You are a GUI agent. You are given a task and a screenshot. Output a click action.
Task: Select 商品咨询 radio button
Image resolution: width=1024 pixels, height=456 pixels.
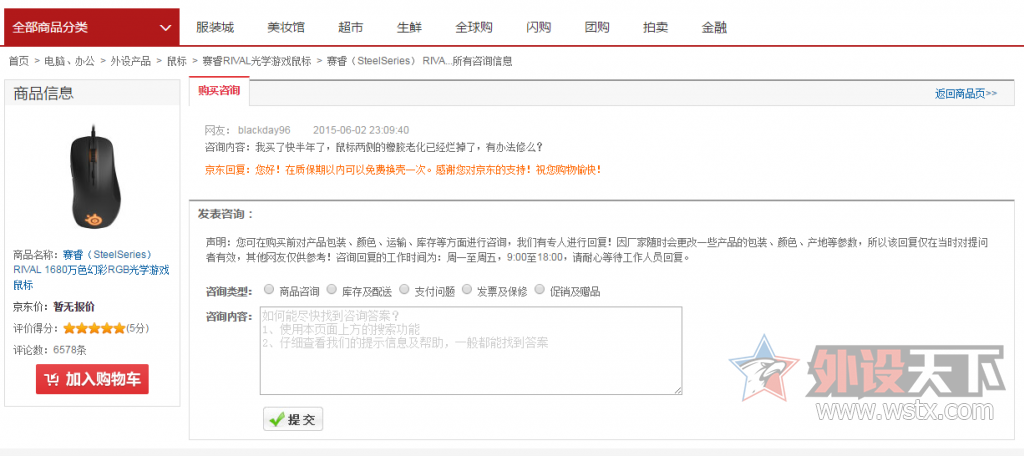(269, 289)
